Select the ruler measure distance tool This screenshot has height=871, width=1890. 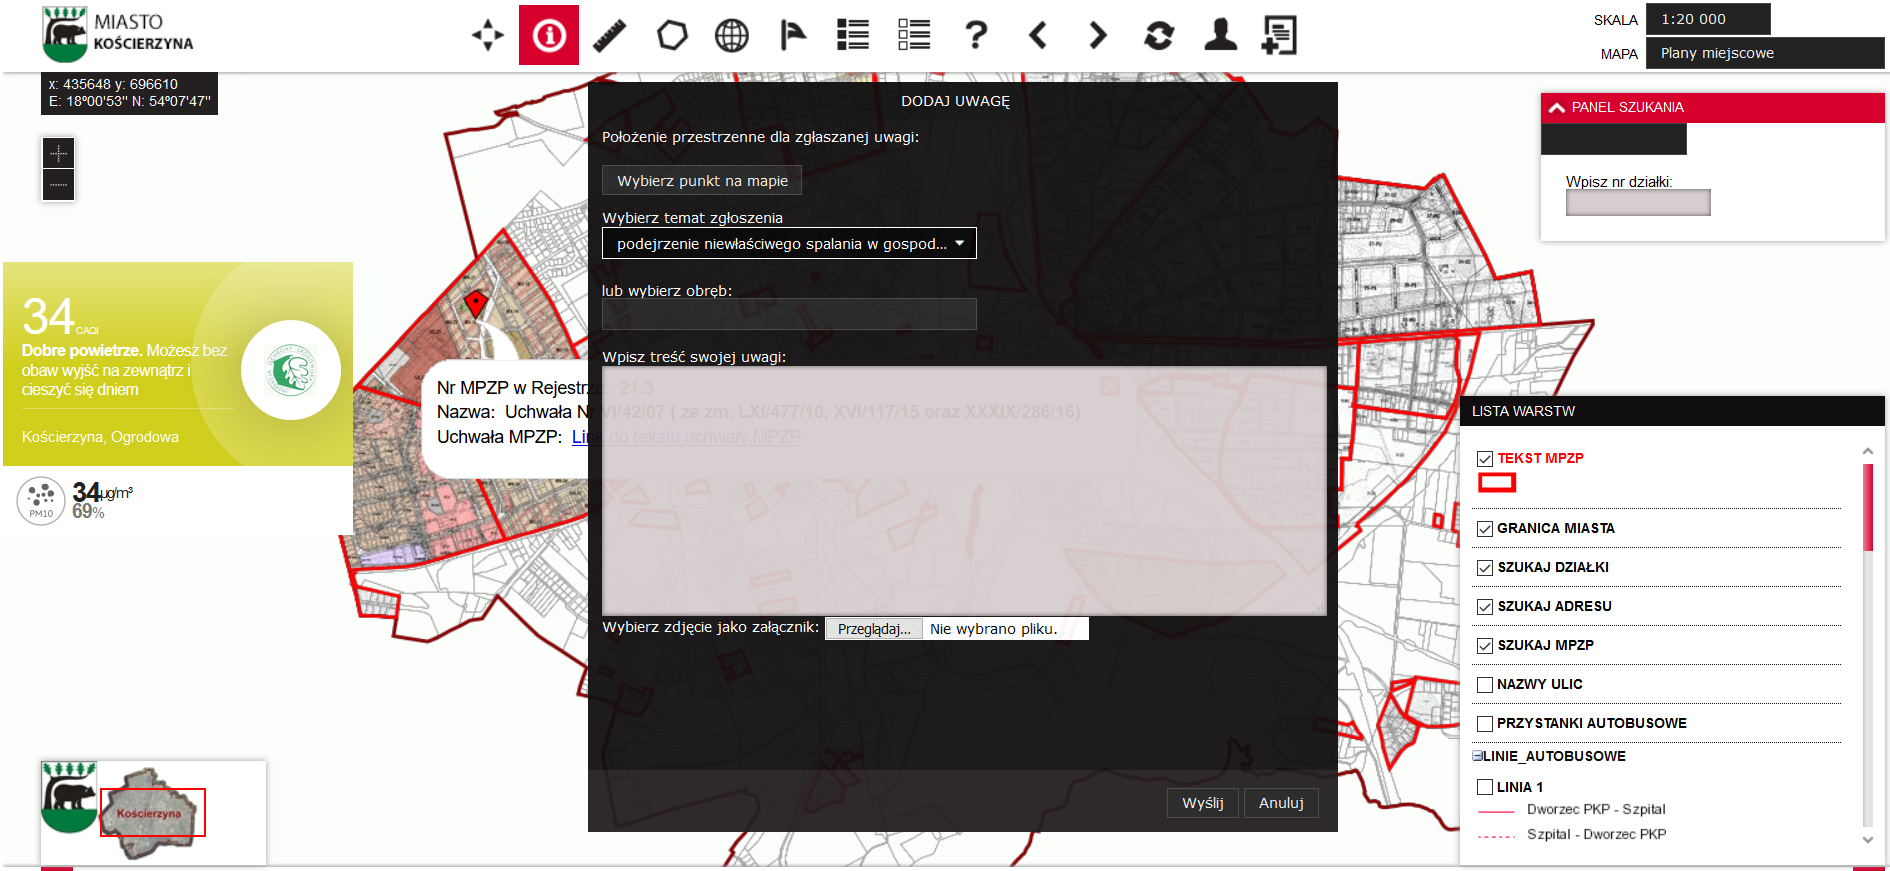click(610, 36)
